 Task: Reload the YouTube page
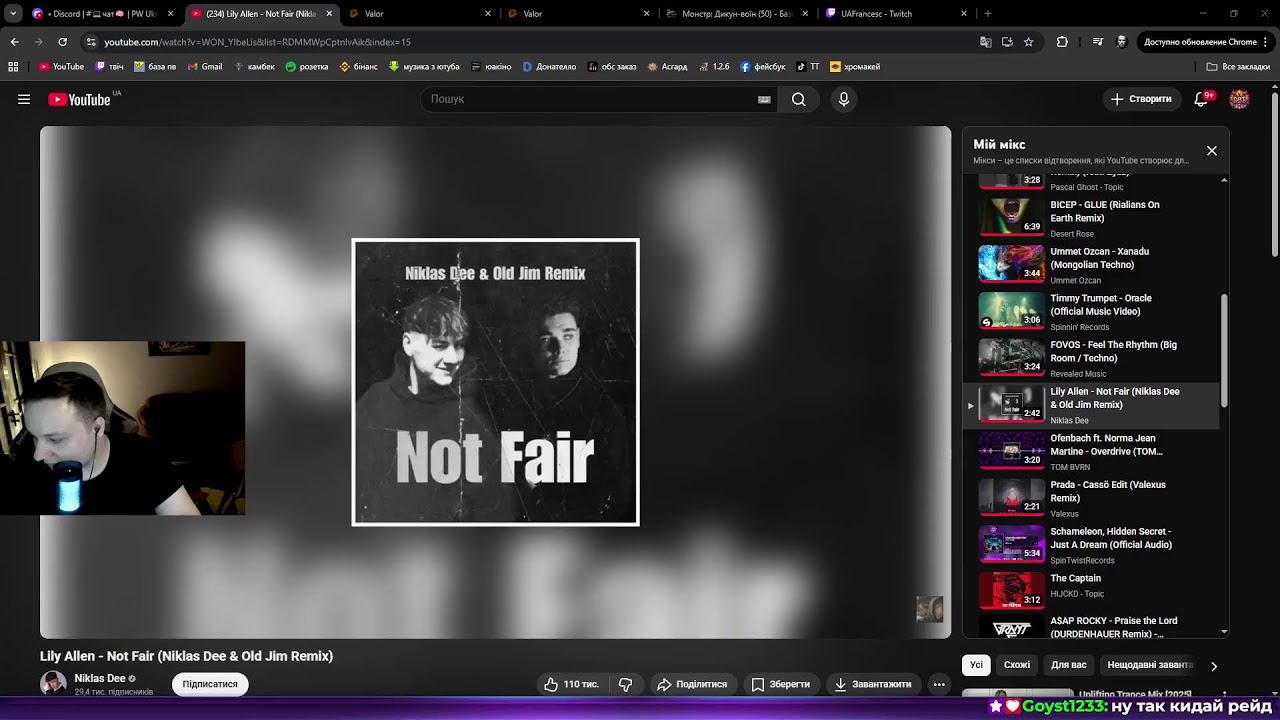click(x=62, y=42)
